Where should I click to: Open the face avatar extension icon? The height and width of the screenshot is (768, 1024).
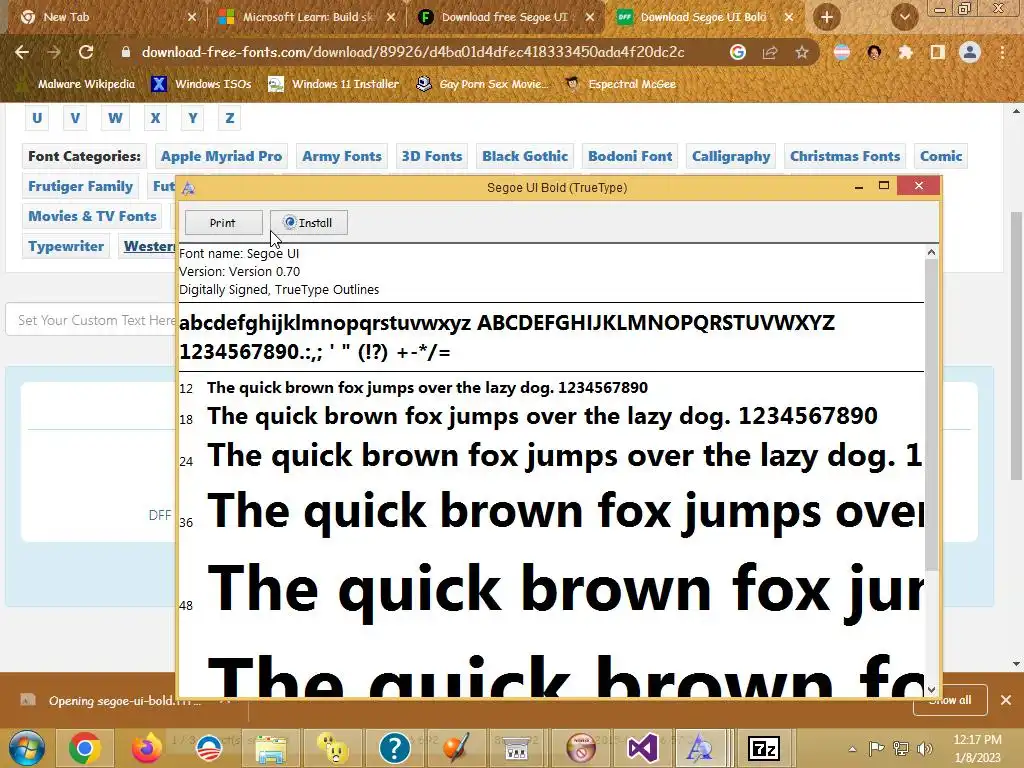click(874, 52)
